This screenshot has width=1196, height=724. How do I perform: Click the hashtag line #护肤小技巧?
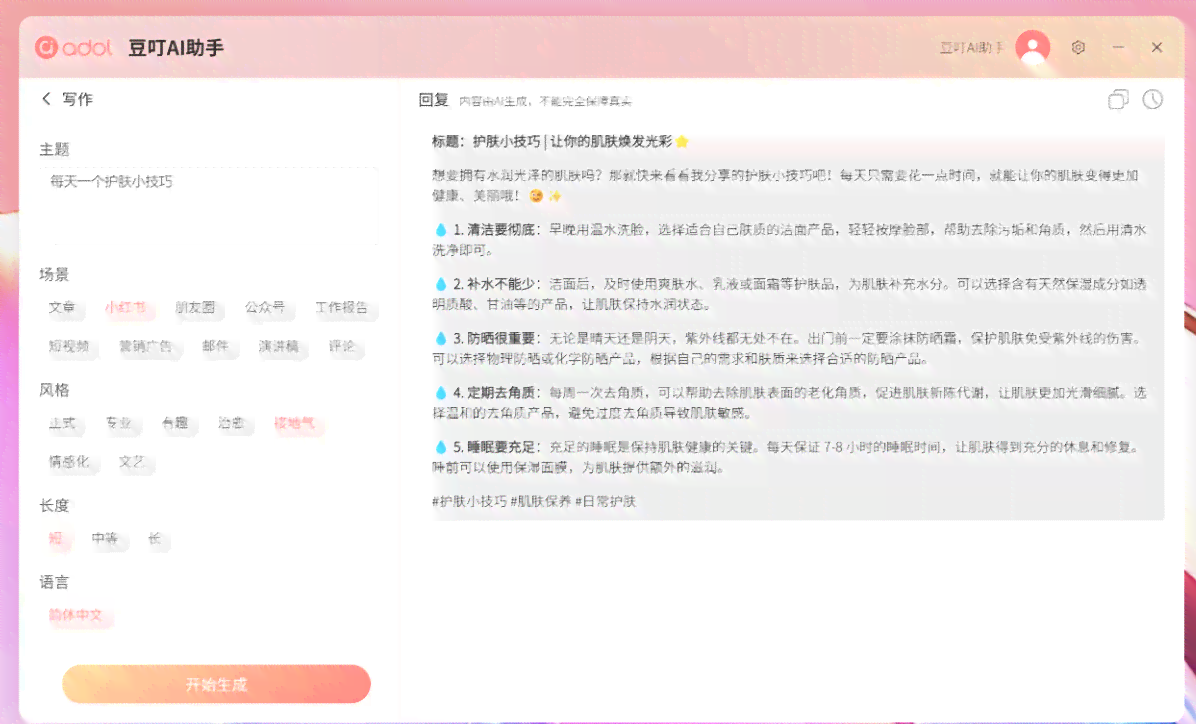click(534, 501)
